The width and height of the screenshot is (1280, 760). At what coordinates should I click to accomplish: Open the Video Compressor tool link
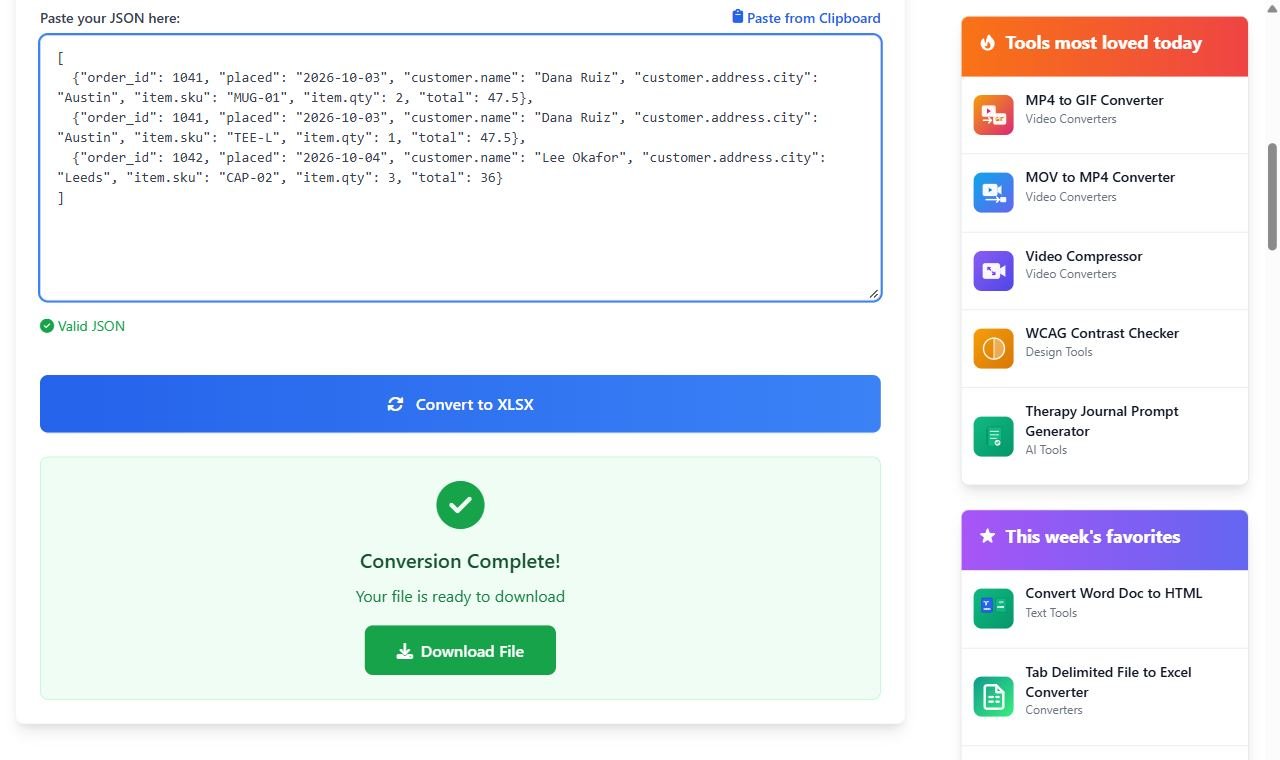(x=1083, y=256)
